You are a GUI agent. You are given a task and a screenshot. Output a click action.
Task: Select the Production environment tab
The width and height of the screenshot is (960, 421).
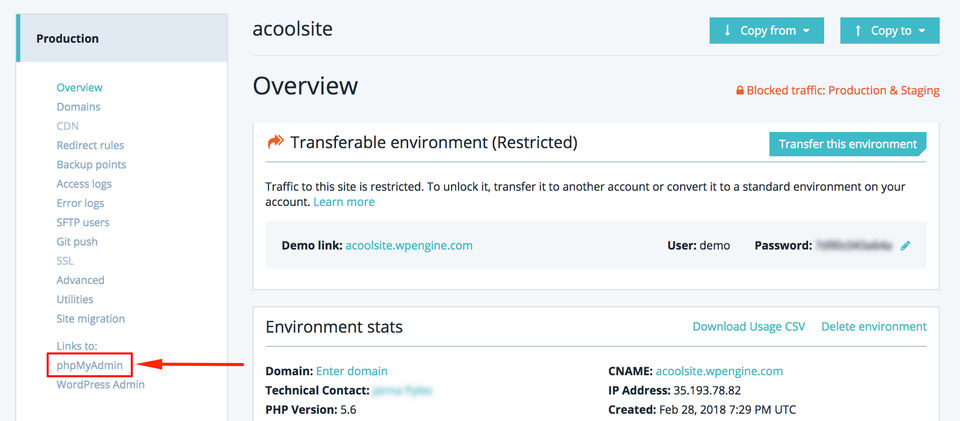click(122, 39)
